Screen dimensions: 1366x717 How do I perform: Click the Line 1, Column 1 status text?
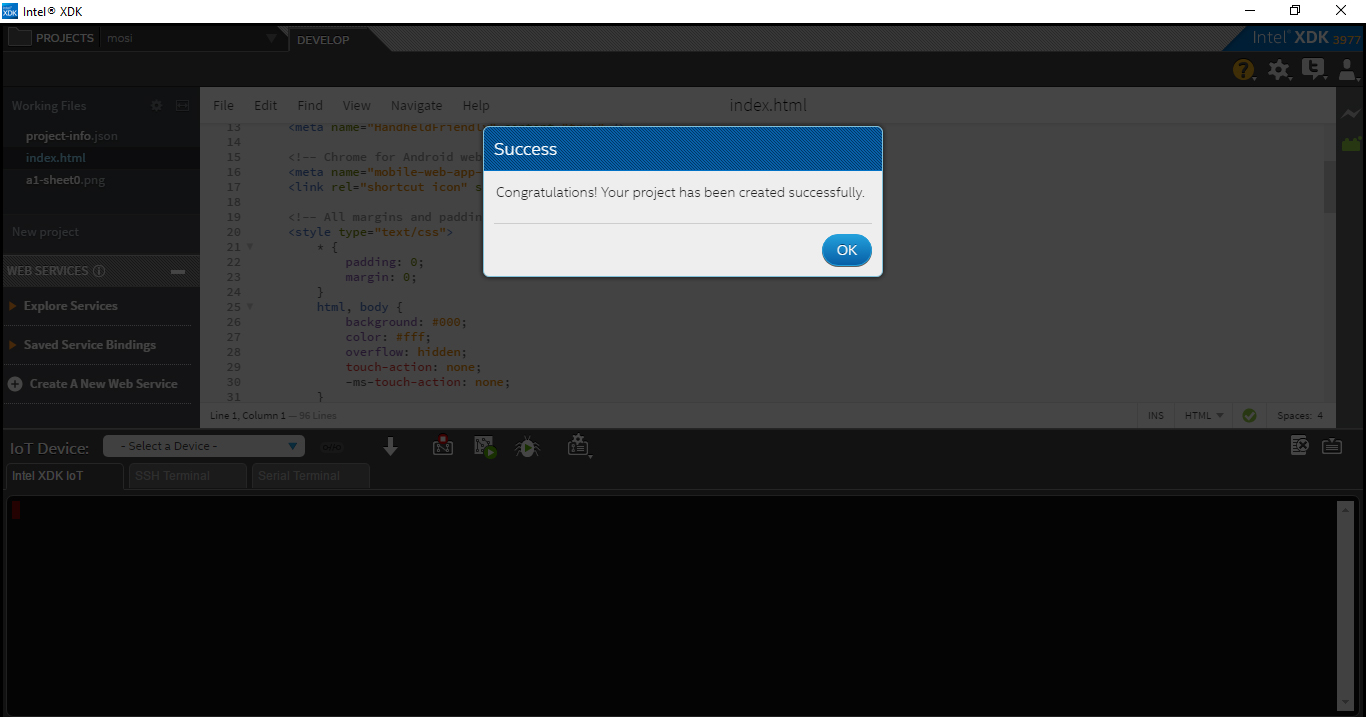pos(247,415)
